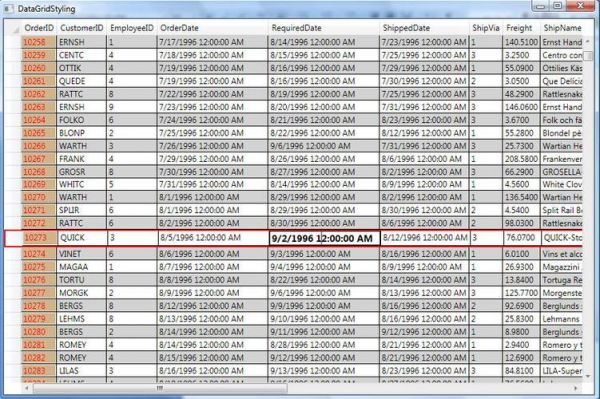The image size is (600, 399).
Task: Click the ShipName column header
Action: tap(561, 28)
